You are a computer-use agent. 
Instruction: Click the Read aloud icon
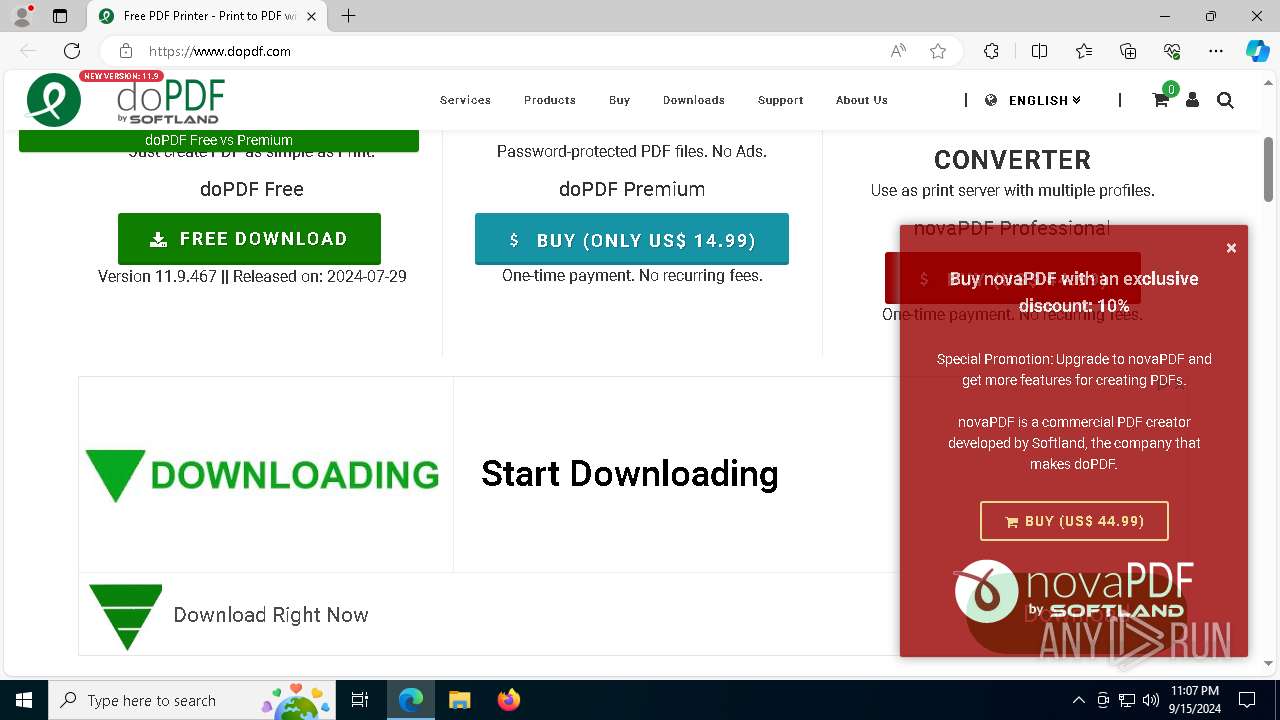click(898, 51)
